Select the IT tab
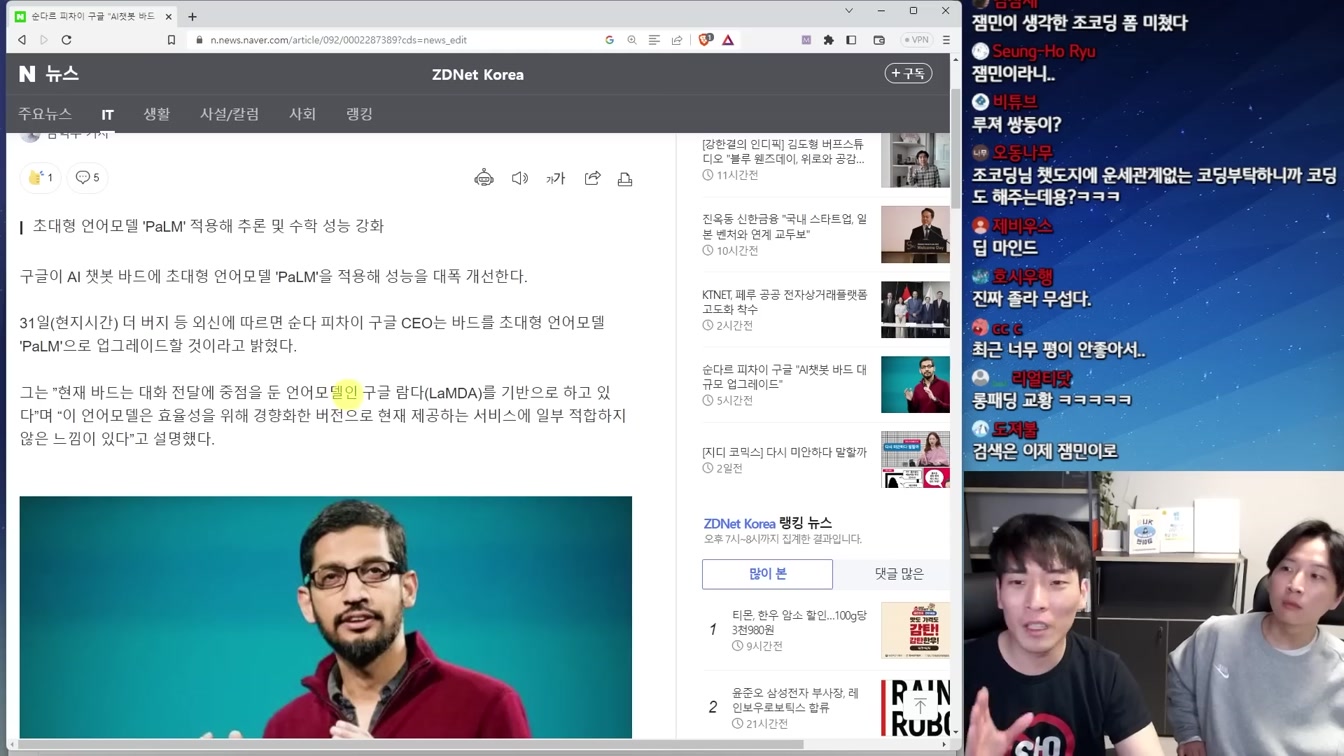Screen dimensions: 1344x756 point(107,114)
